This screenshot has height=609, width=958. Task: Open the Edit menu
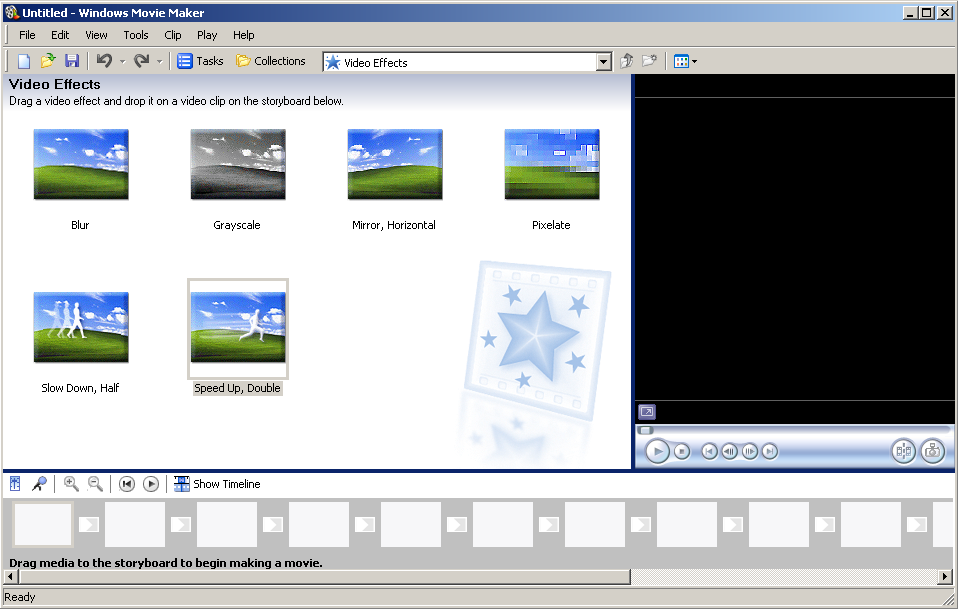[x=60, y=35]
